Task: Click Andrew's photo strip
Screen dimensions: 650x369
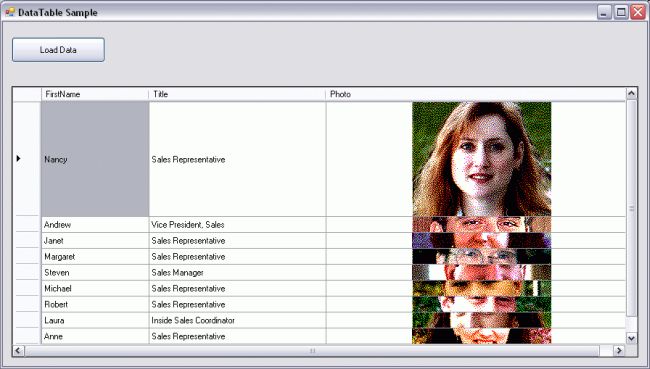Action: (x=482, y=225)
